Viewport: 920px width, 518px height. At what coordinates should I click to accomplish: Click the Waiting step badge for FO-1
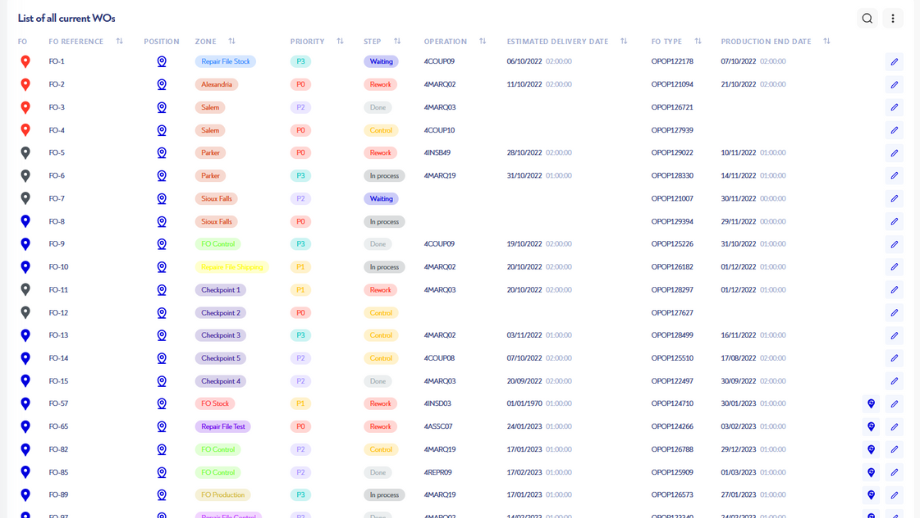coord(381,62)
